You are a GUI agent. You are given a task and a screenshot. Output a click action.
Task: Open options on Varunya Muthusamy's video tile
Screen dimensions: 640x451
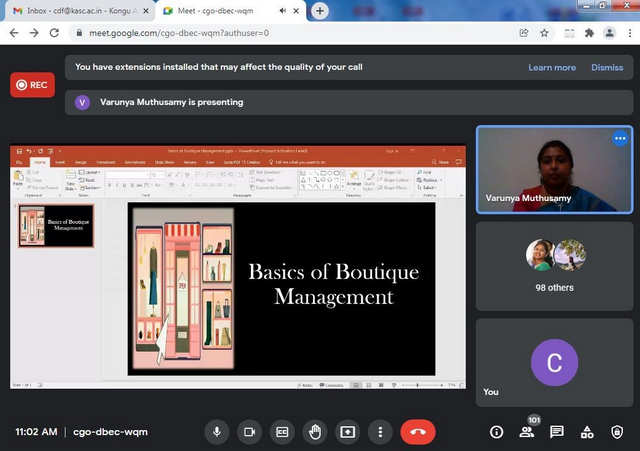pos(620,139)
